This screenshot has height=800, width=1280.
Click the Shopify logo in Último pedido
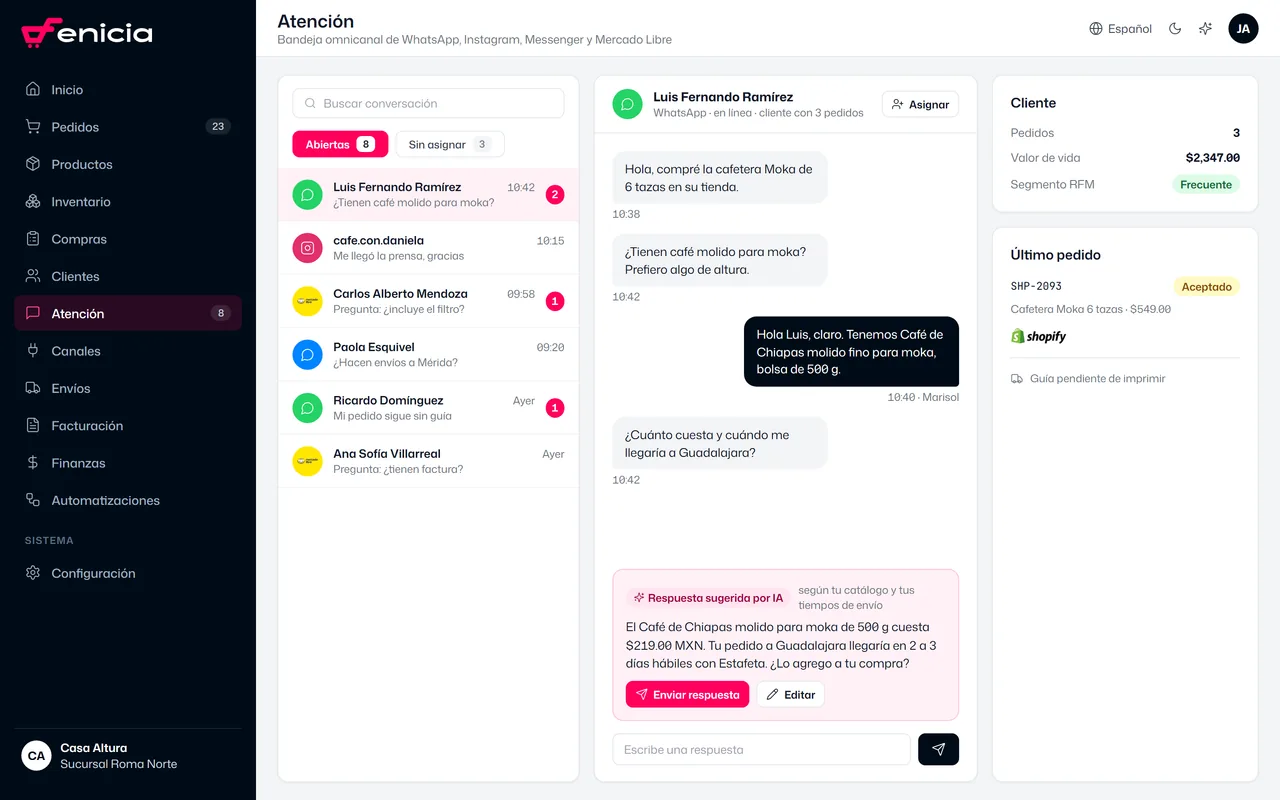[1039, 337]
